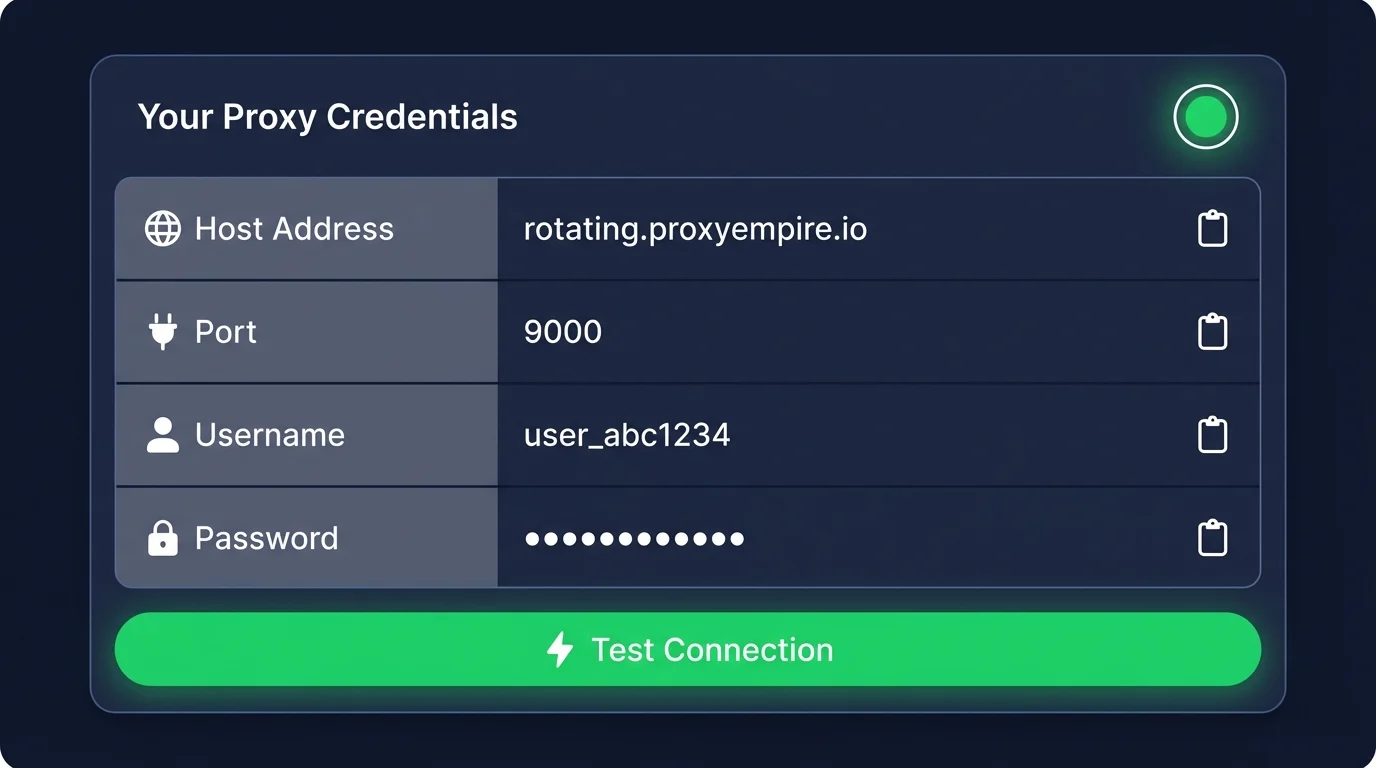Click the globe icon beside Host Address

point(163,229)
